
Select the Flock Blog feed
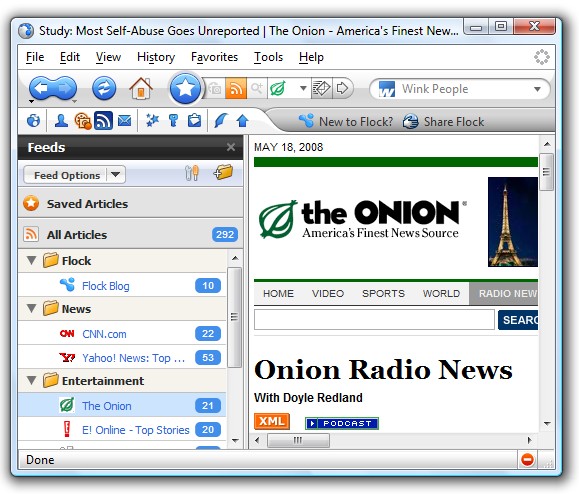[122, 285]
